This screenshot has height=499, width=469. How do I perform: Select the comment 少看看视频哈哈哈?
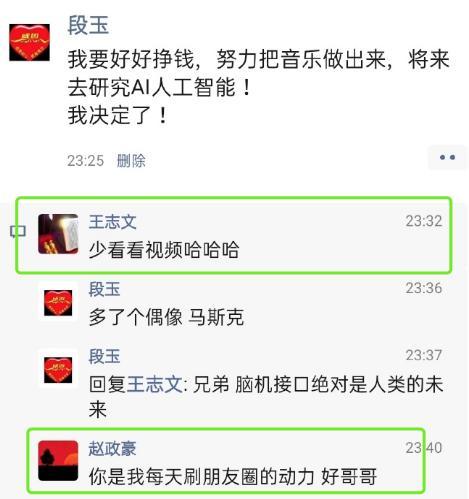(164, 250)
